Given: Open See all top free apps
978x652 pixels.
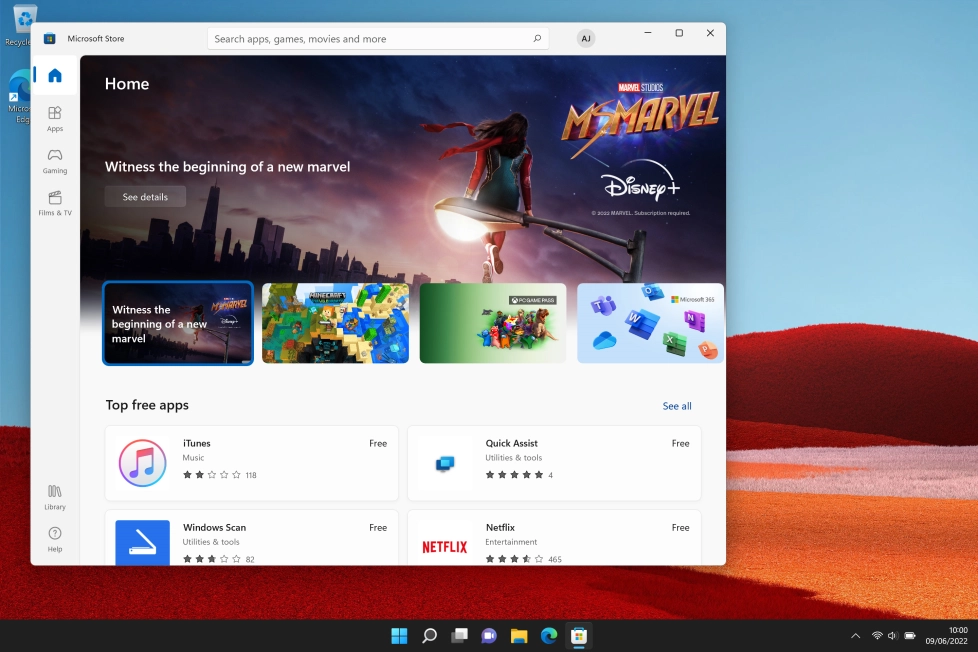Looking at the screenshot, I should [677, 406].
